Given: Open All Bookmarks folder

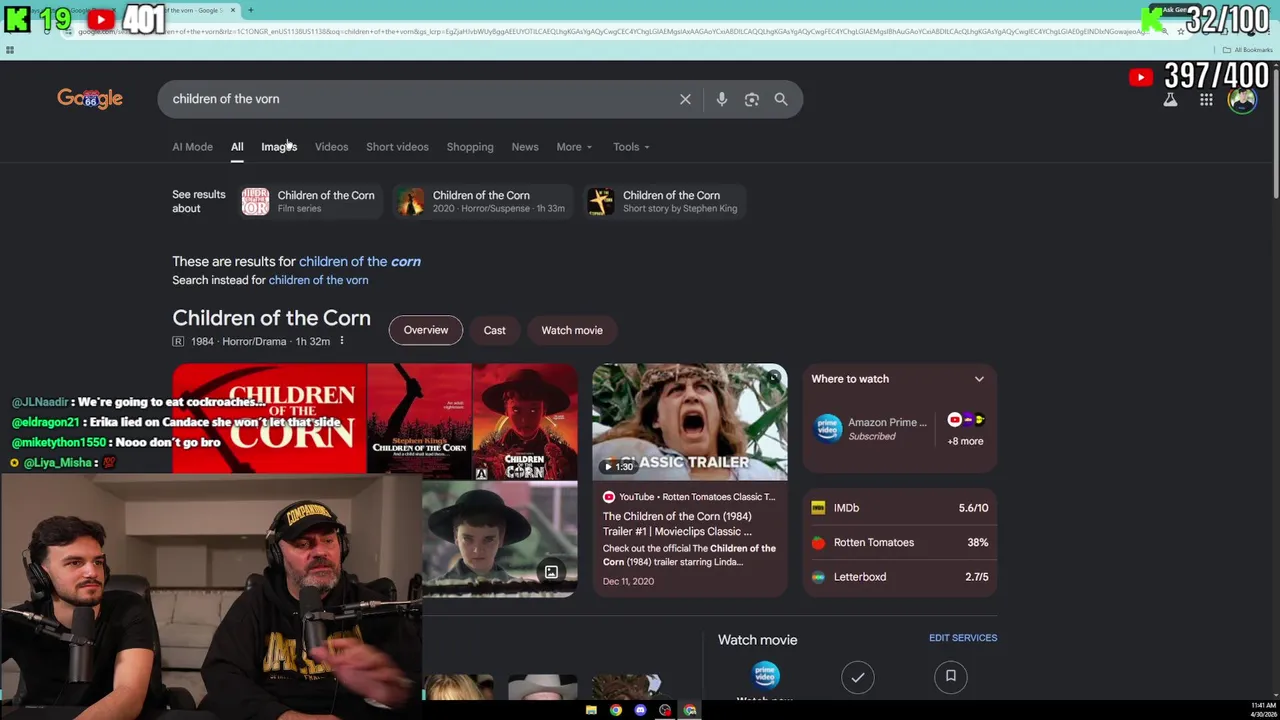Looking at the screenshot, I should [x=1247, y=50].
